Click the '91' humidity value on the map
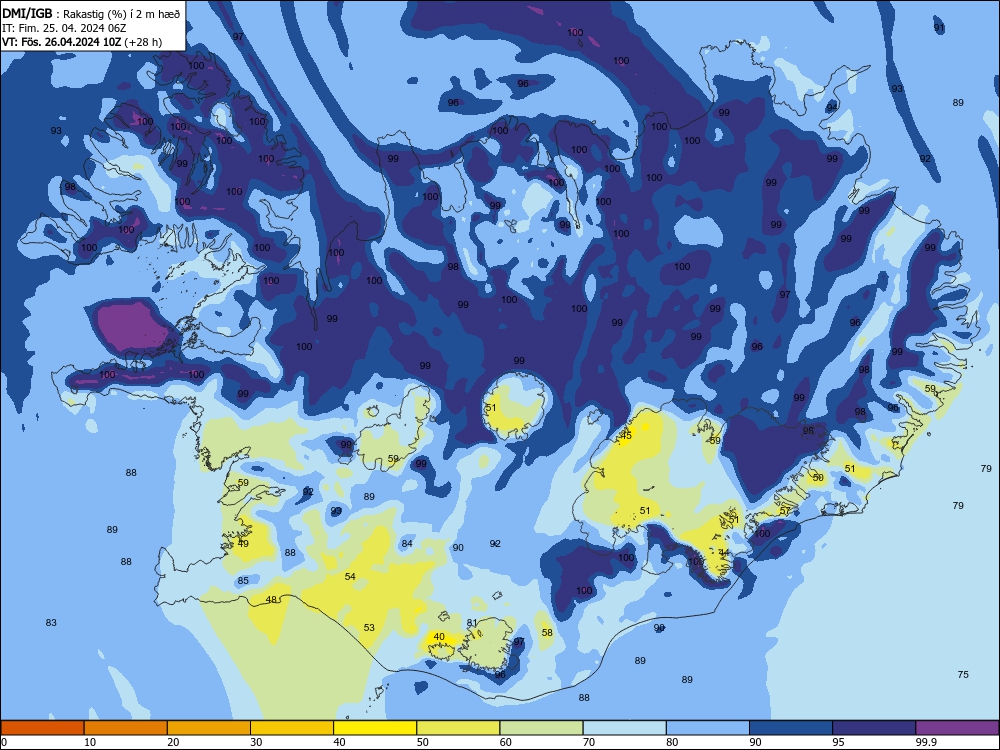 (x=939, y=28)
